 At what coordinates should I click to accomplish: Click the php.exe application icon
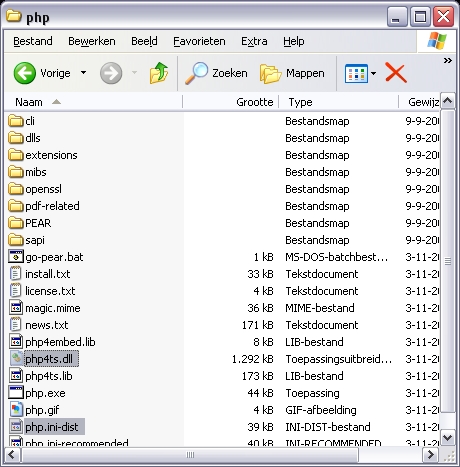click(16, 393)
